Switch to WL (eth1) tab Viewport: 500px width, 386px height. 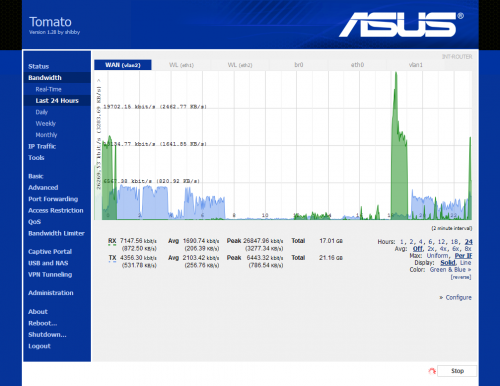(181, 65)
